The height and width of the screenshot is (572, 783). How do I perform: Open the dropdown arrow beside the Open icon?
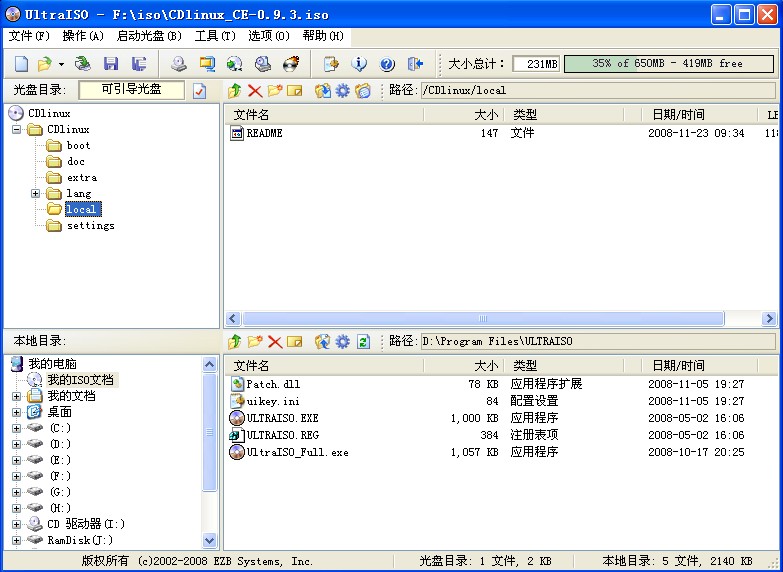(x=61, y=64)
